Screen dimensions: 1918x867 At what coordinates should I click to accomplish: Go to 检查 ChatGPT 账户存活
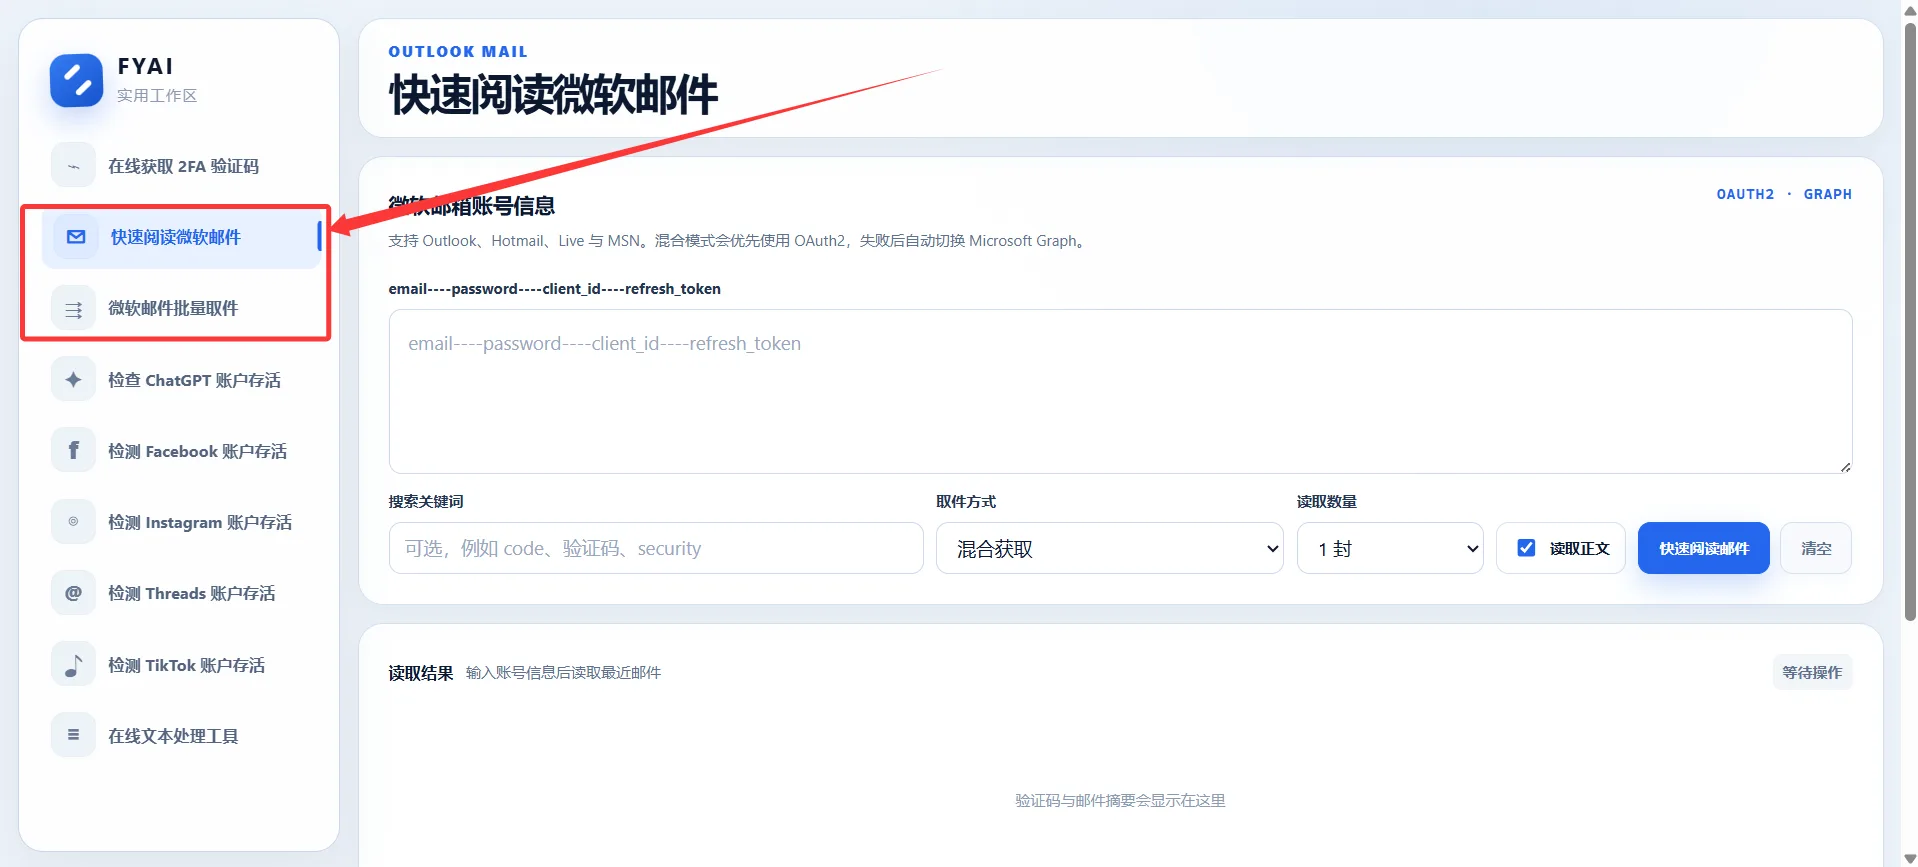click(181, 380)
